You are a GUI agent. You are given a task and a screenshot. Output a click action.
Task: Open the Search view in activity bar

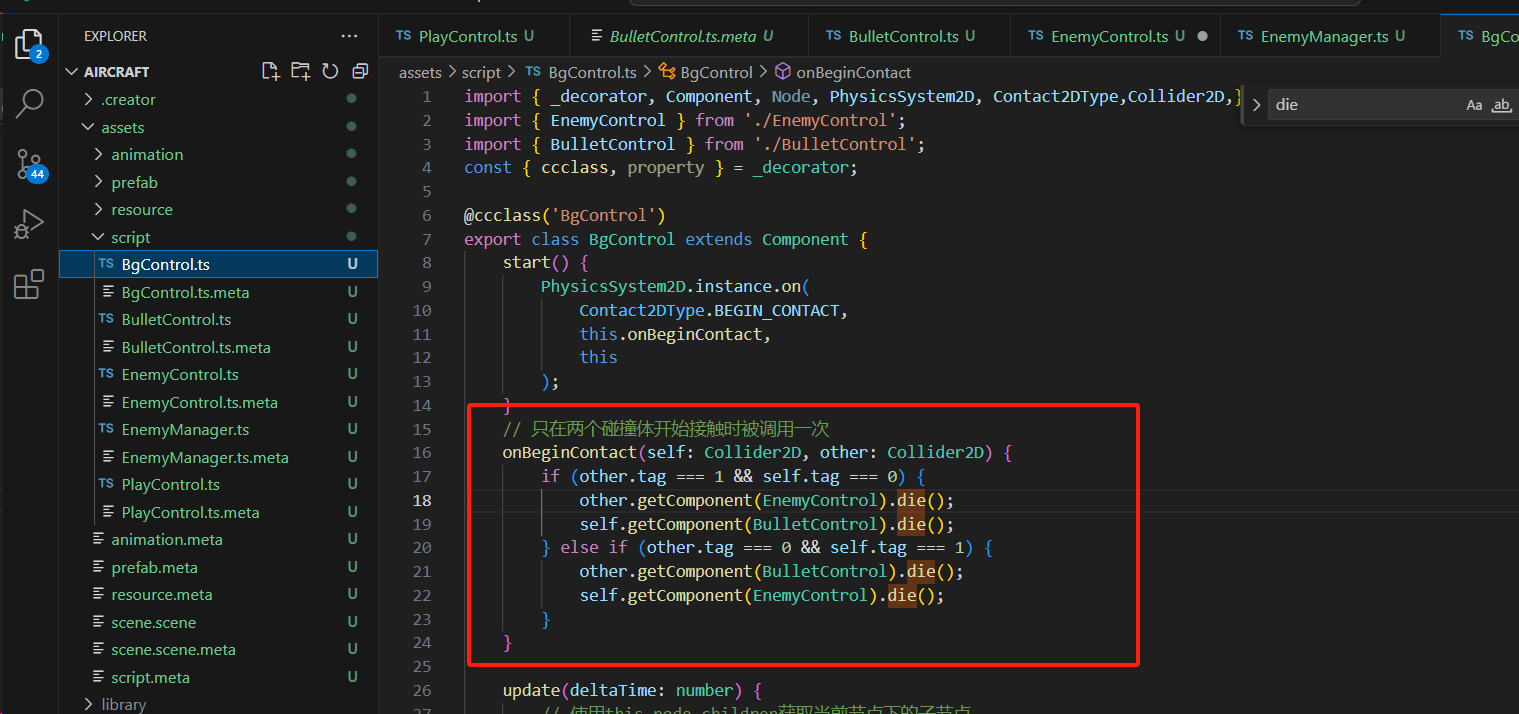(29, 103)
